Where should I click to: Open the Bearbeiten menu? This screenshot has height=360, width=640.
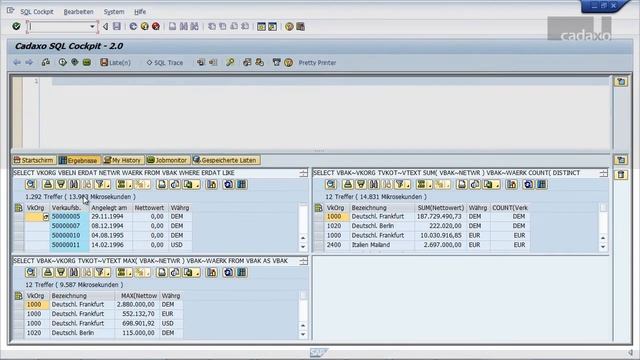[78, 12]
